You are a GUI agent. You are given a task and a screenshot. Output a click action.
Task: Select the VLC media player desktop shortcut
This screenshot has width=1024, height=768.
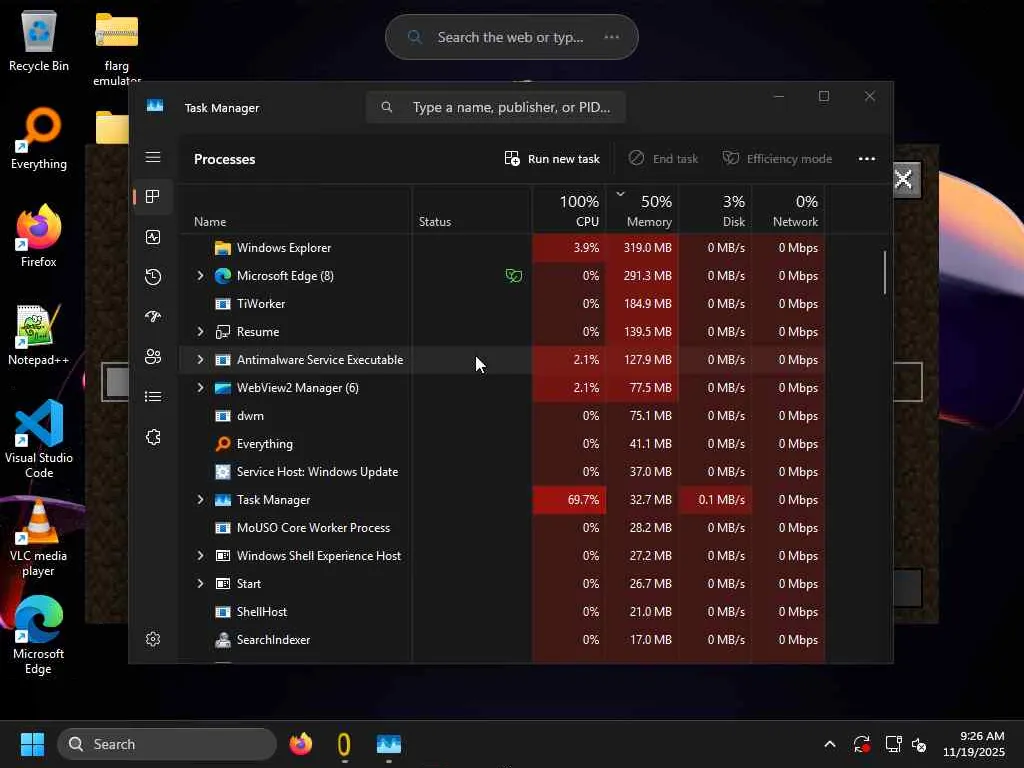pos(39,537)
